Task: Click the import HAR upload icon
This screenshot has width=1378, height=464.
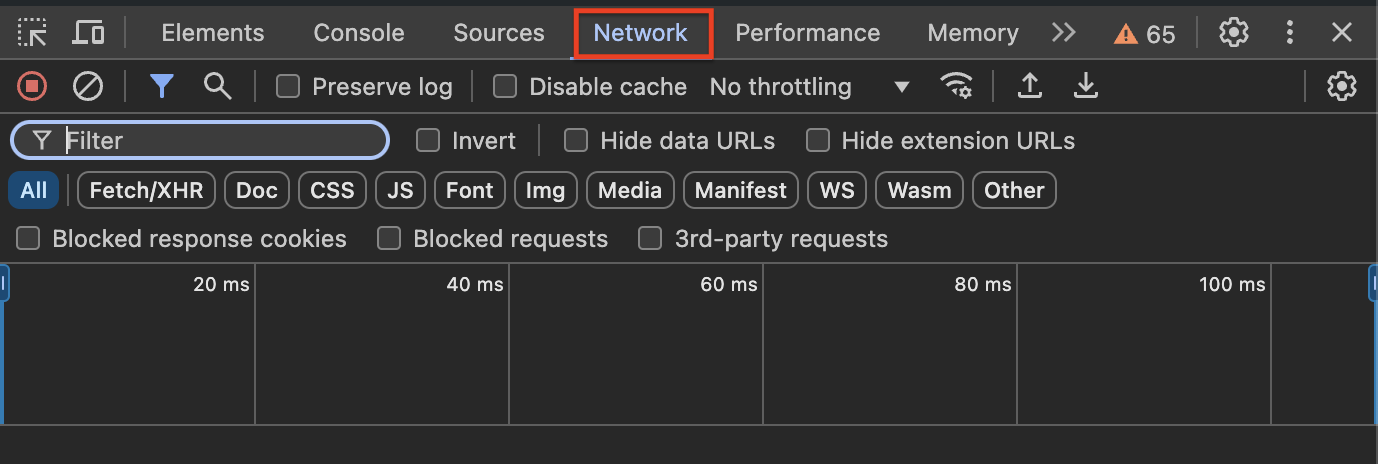Action: tap(1029, 87)
